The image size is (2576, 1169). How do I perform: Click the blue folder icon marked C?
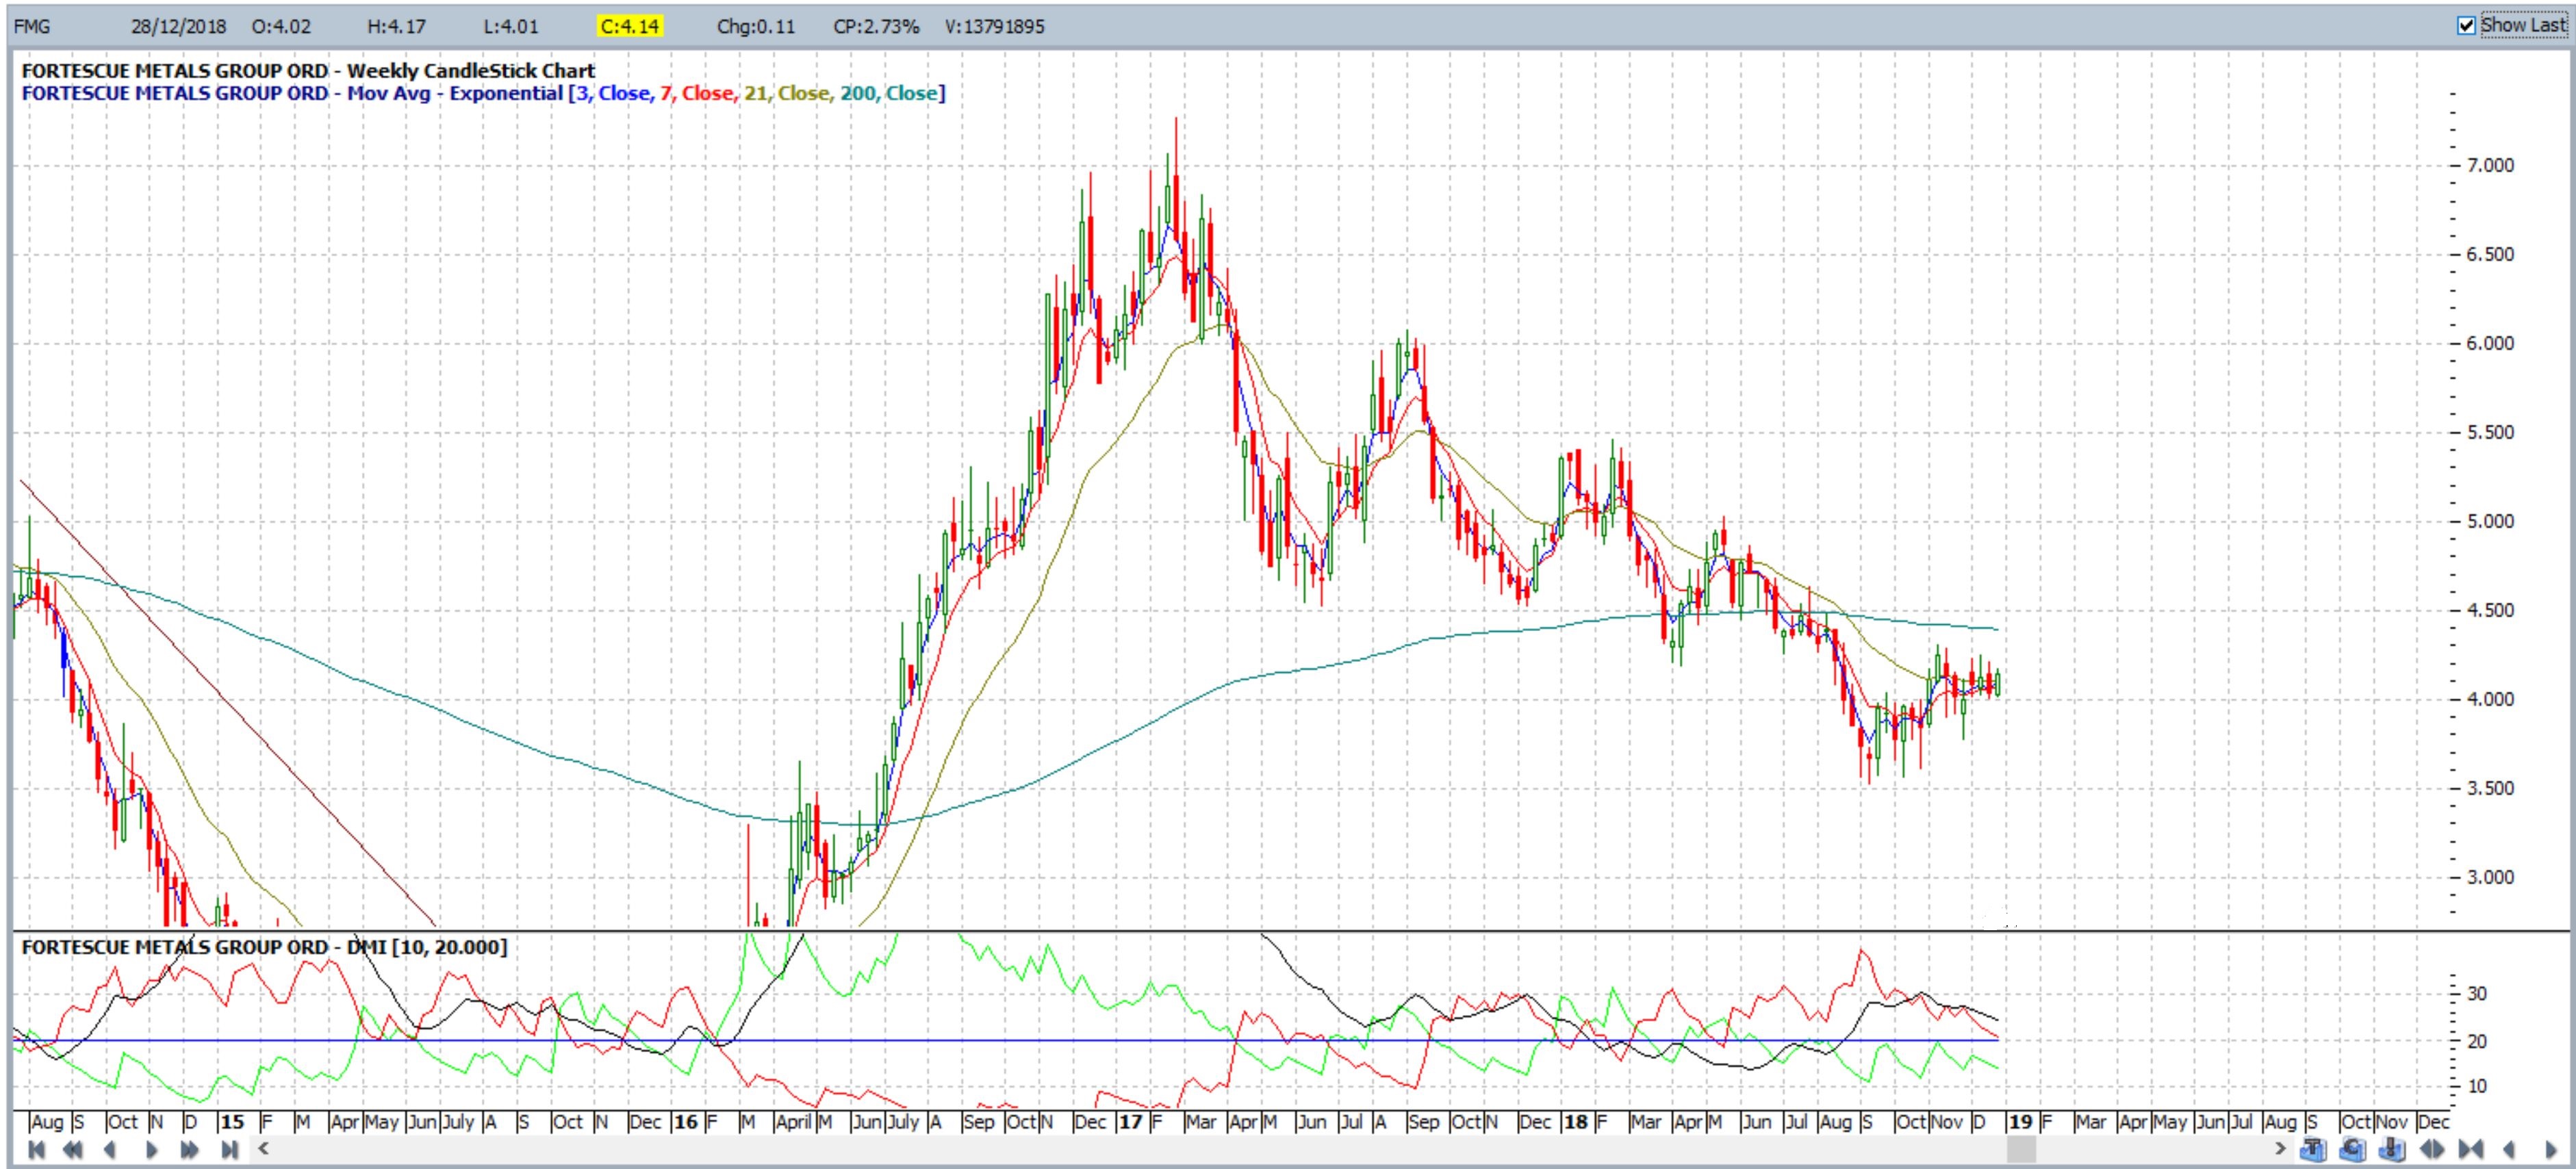point(2353,1149)
